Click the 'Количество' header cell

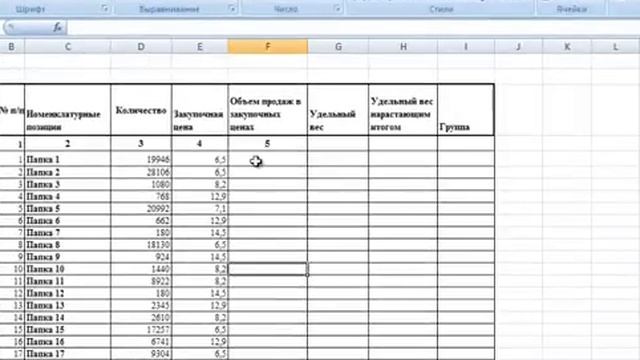coord(141,110)
